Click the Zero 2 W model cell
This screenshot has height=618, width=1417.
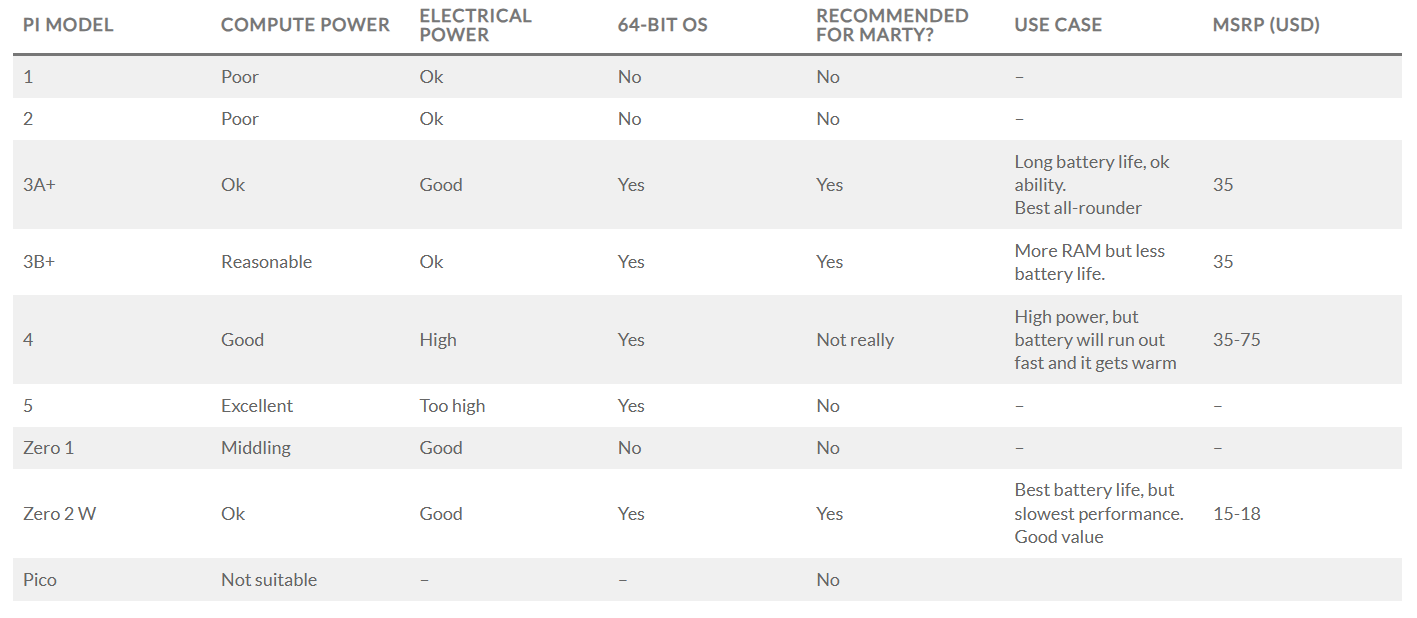(x=60, y=514)
